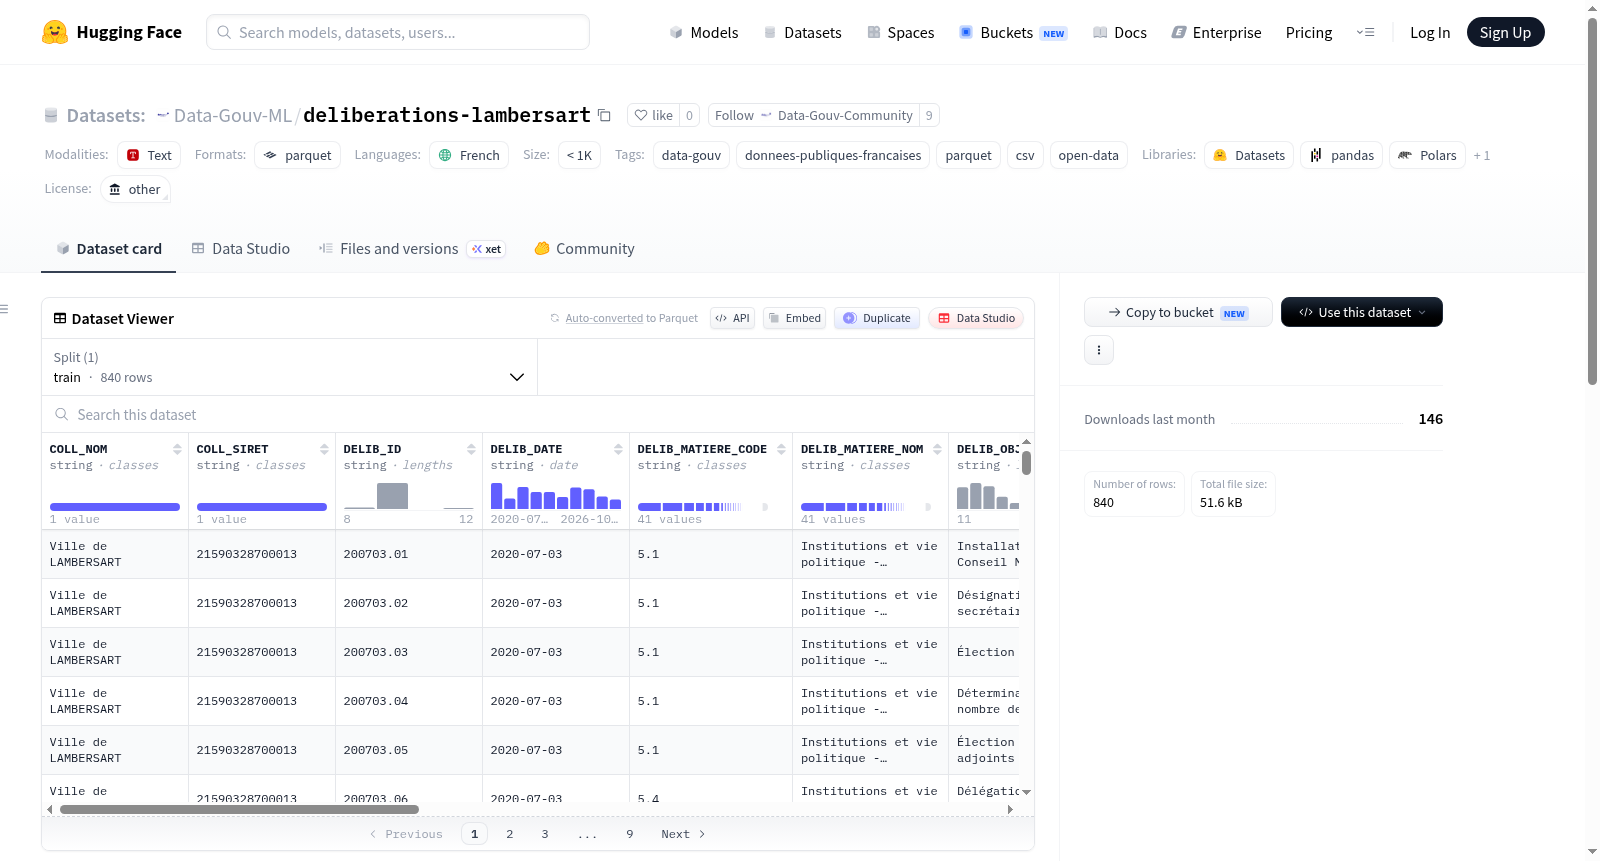Screen dimensions: 1600x861
Task: Click the Hugging Face logo icon
Action: click(x=55, y=32)
